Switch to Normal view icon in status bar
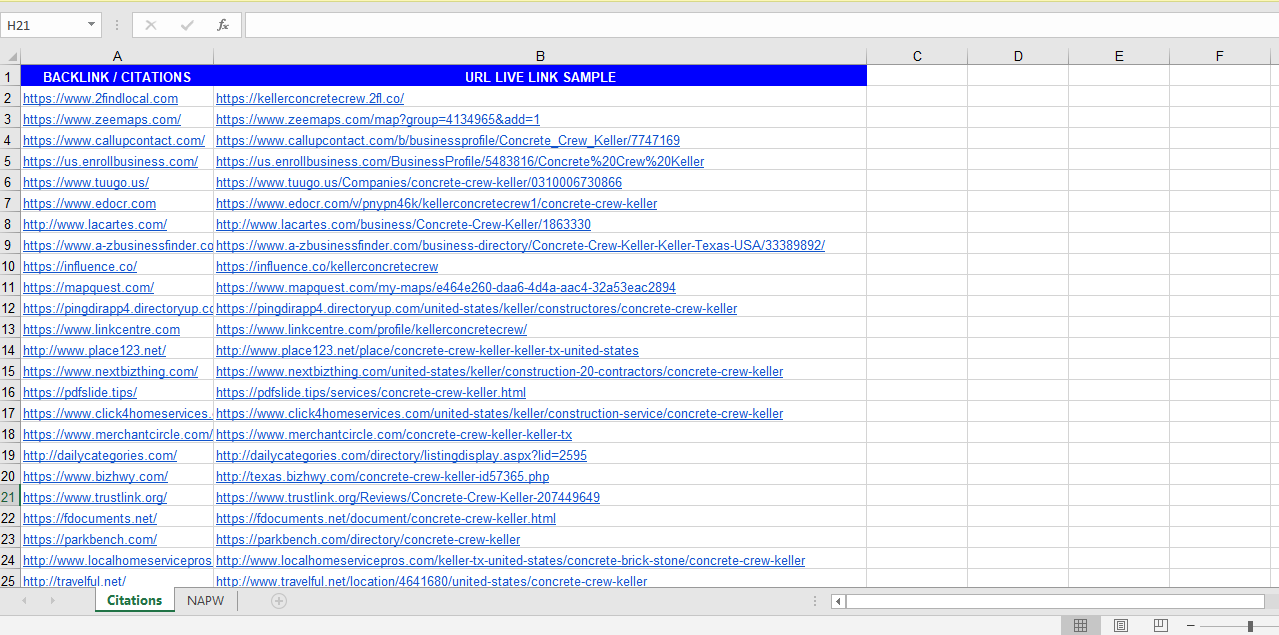Image resolution: width=1279 pixels, height=635 pixels. (1080, 626)
